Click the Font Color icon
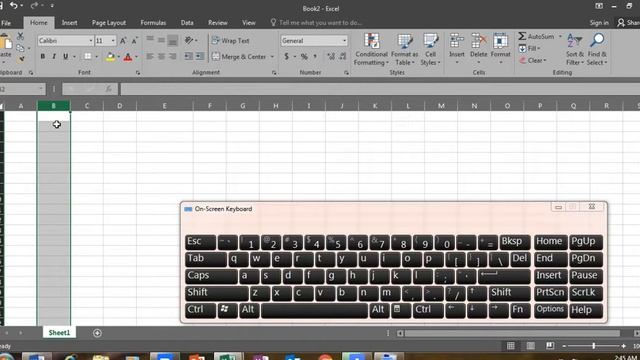640x360 pixels. point(128,57)
